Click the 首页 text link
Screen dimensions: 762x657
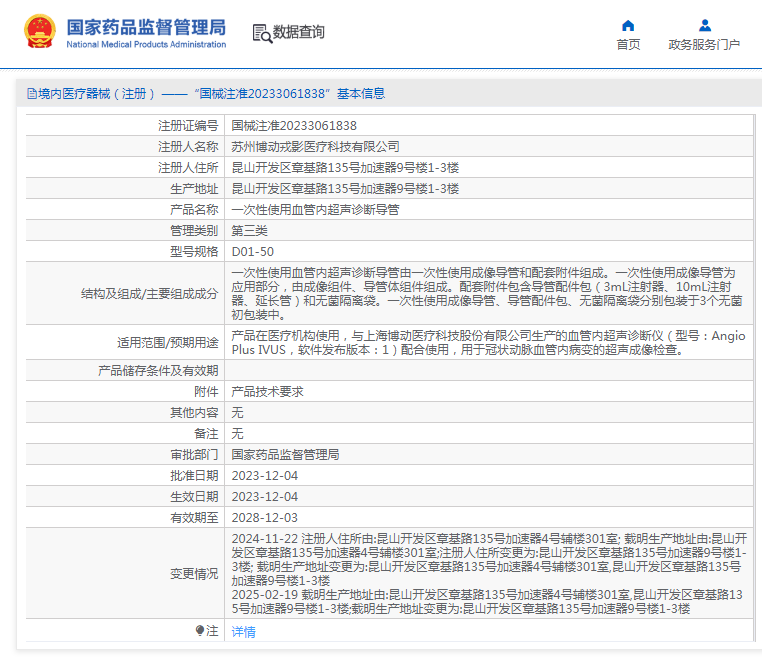tap(628, 45)
